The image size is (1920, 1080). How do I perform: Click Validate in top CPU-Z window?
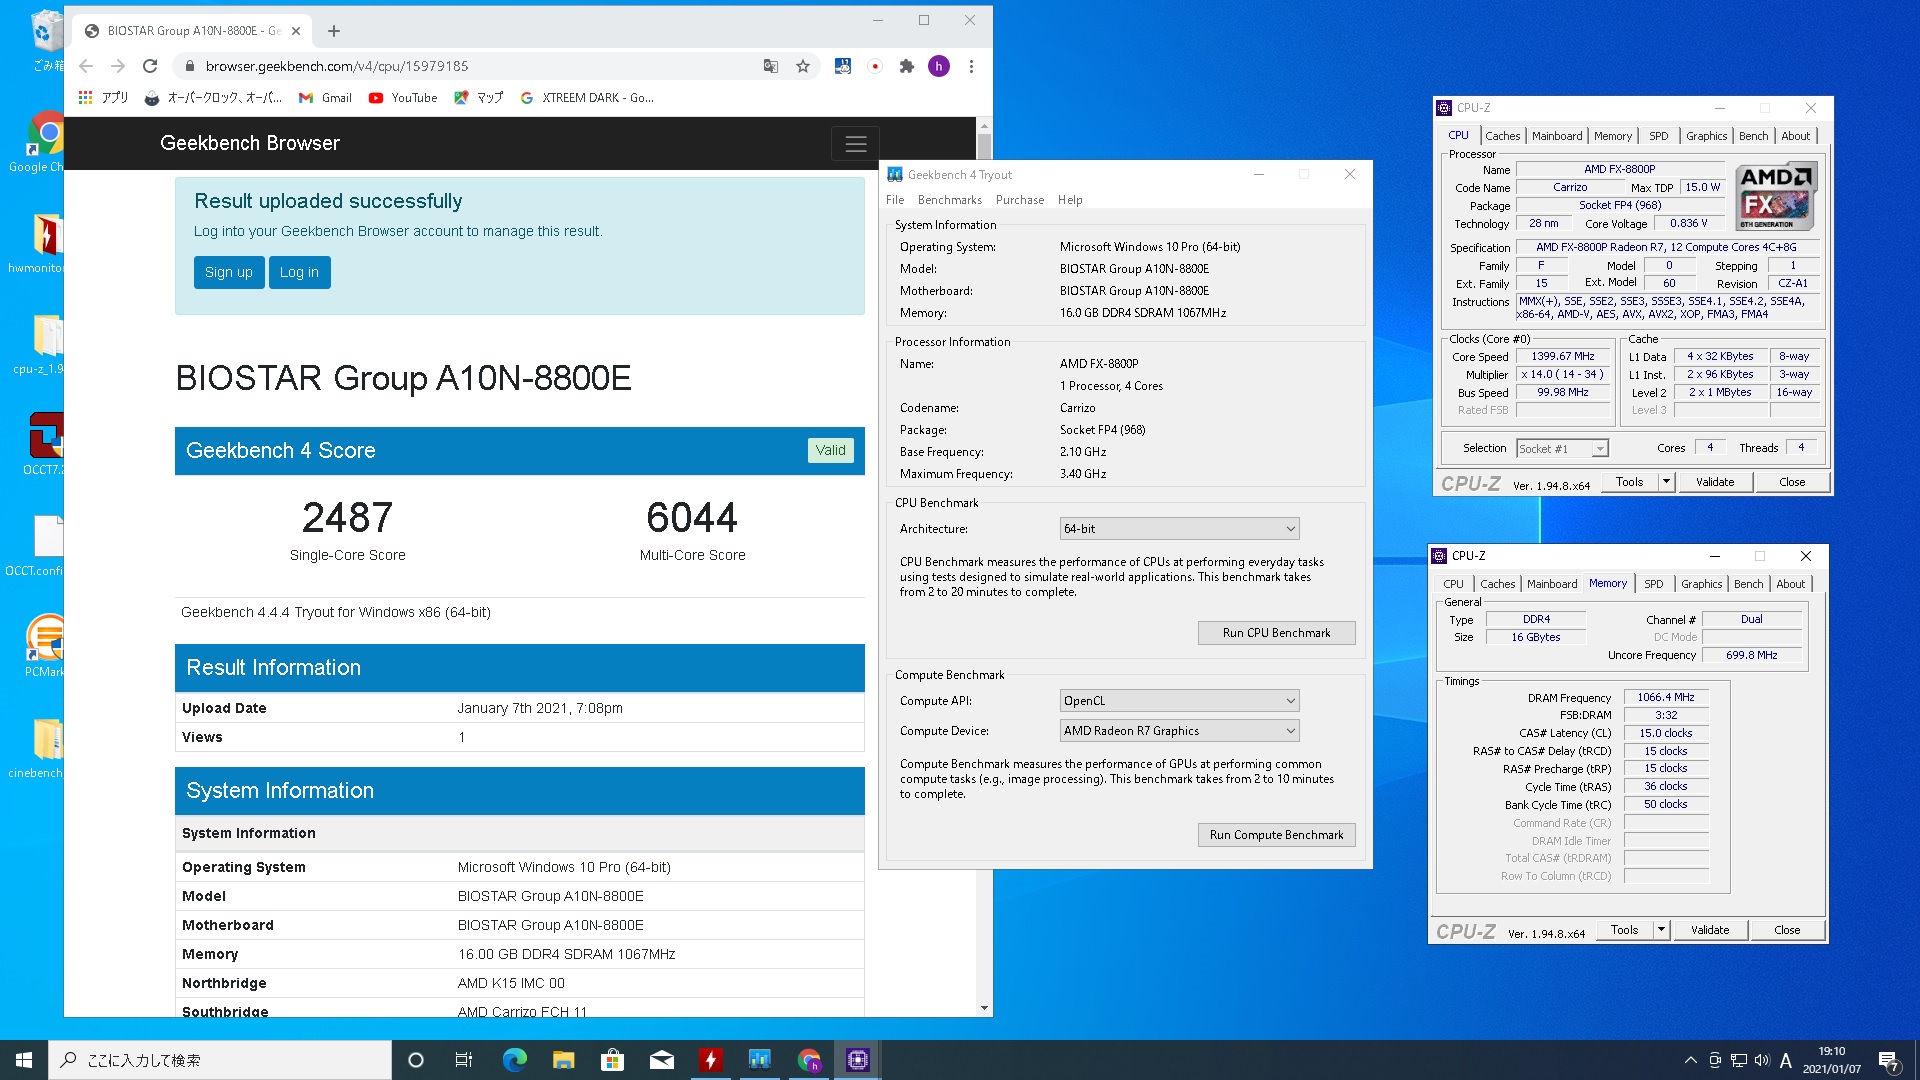coord(1715,482)
